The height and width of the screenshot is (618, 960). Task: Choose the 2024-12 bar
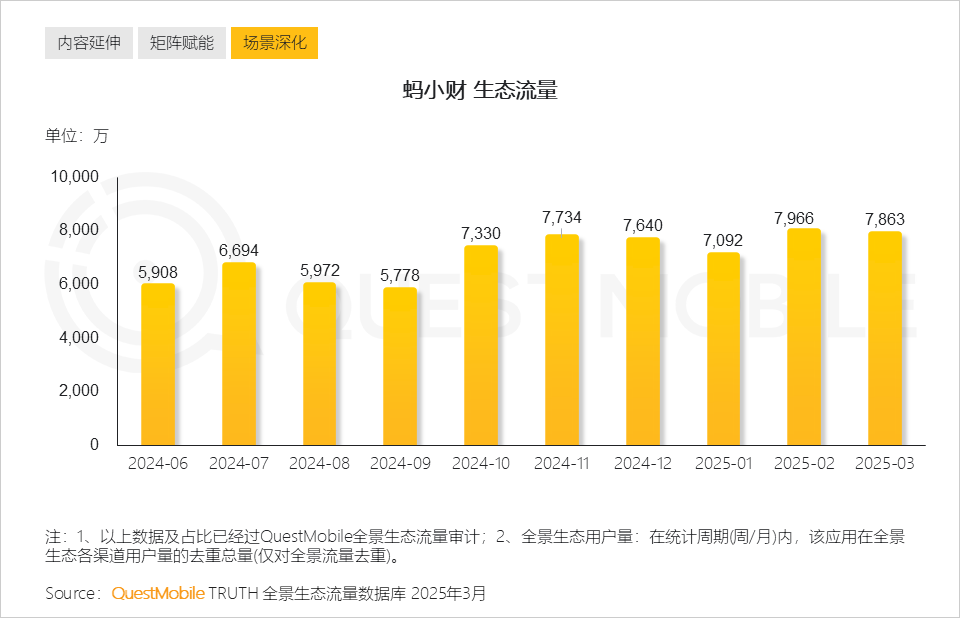(643, 341)
